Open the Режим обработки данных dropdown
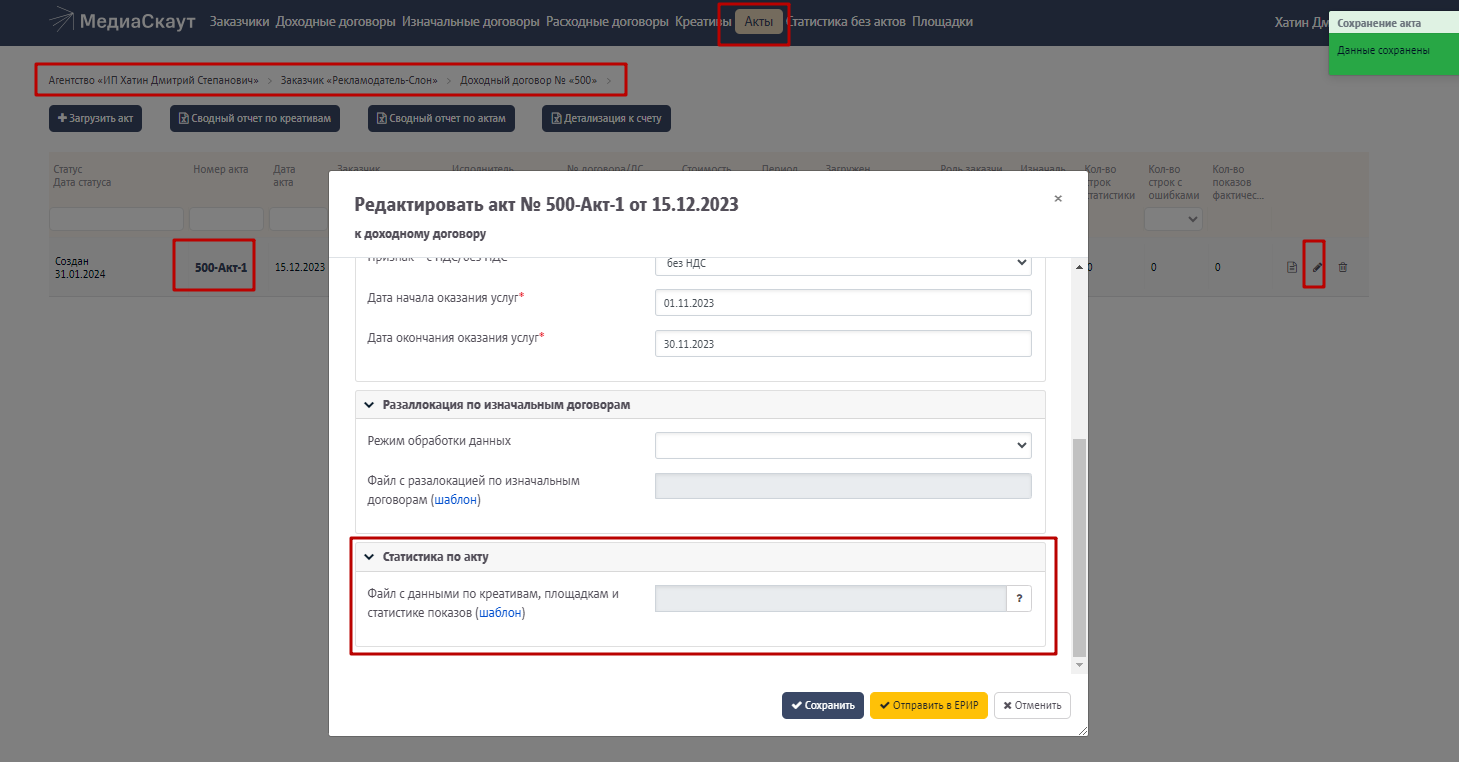The image size is (1459, 762). point(842,445)
